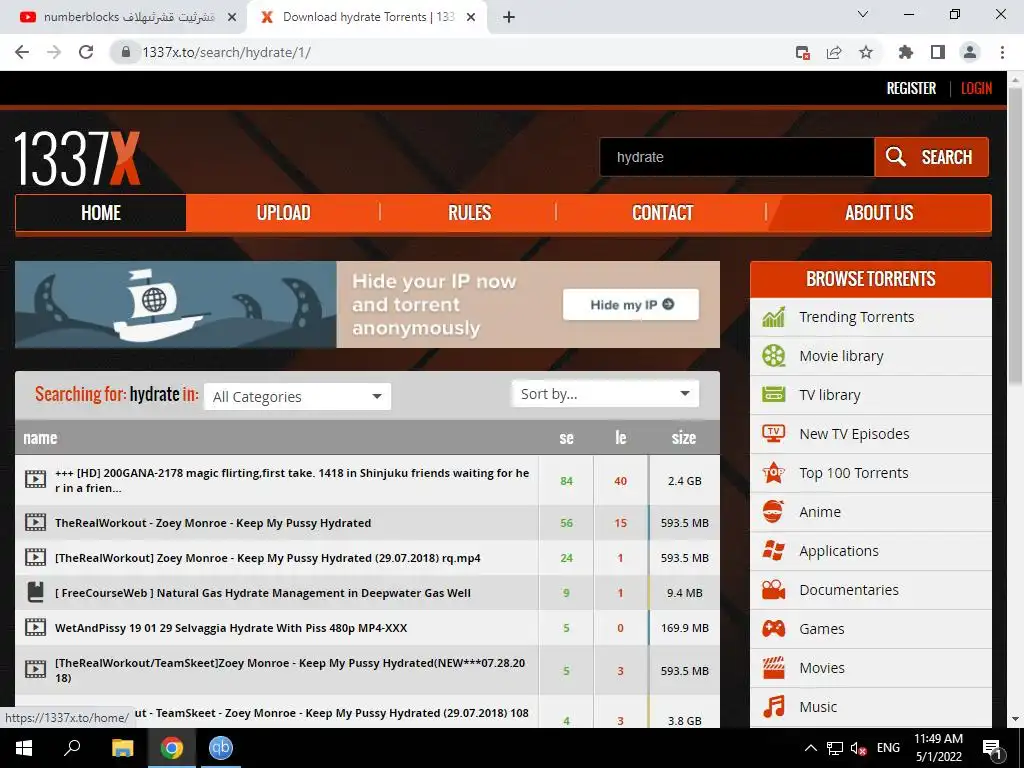This screenshot has height=768, width=1024.
Task: Open the Natural Gas Hydrate Management torrent link
Action: click(x=263, y=593)
